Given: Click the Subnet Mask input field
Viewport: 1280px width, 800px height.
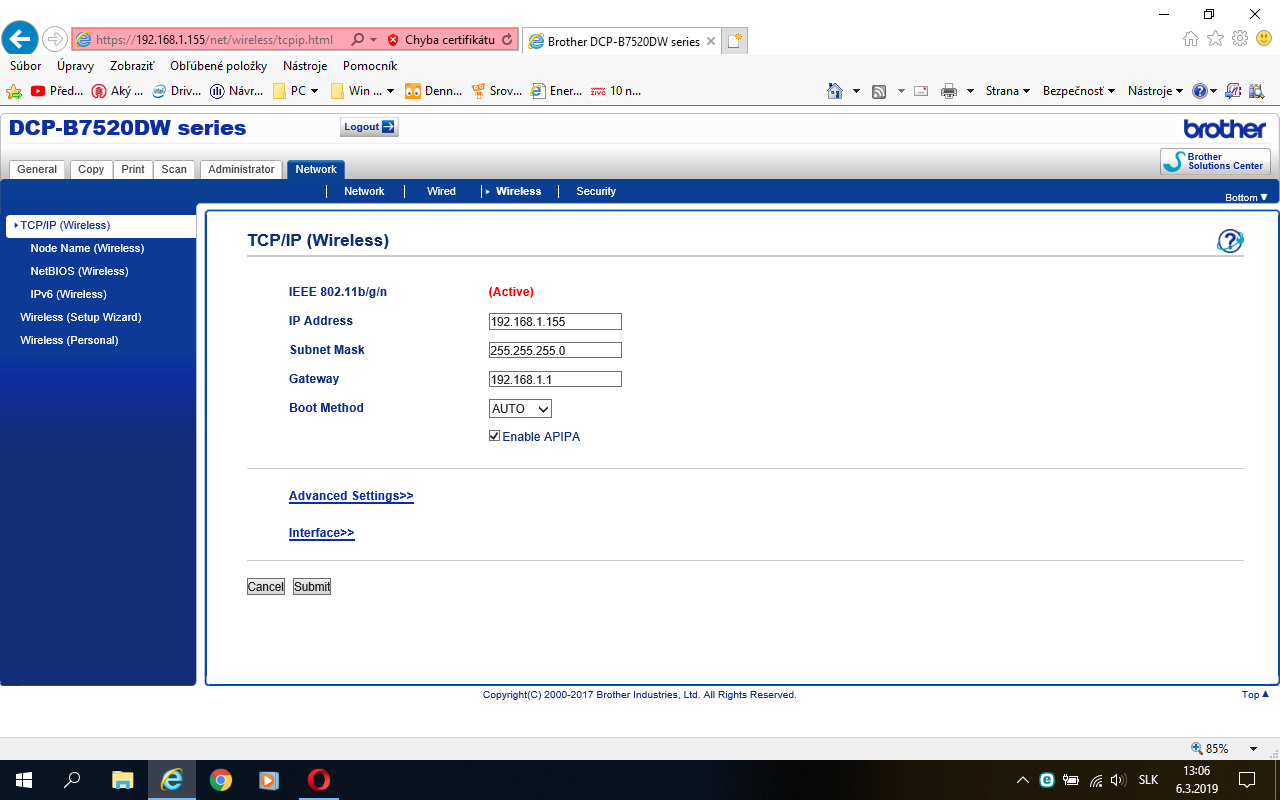Looking at the screenshot, I should click(555, 350).
